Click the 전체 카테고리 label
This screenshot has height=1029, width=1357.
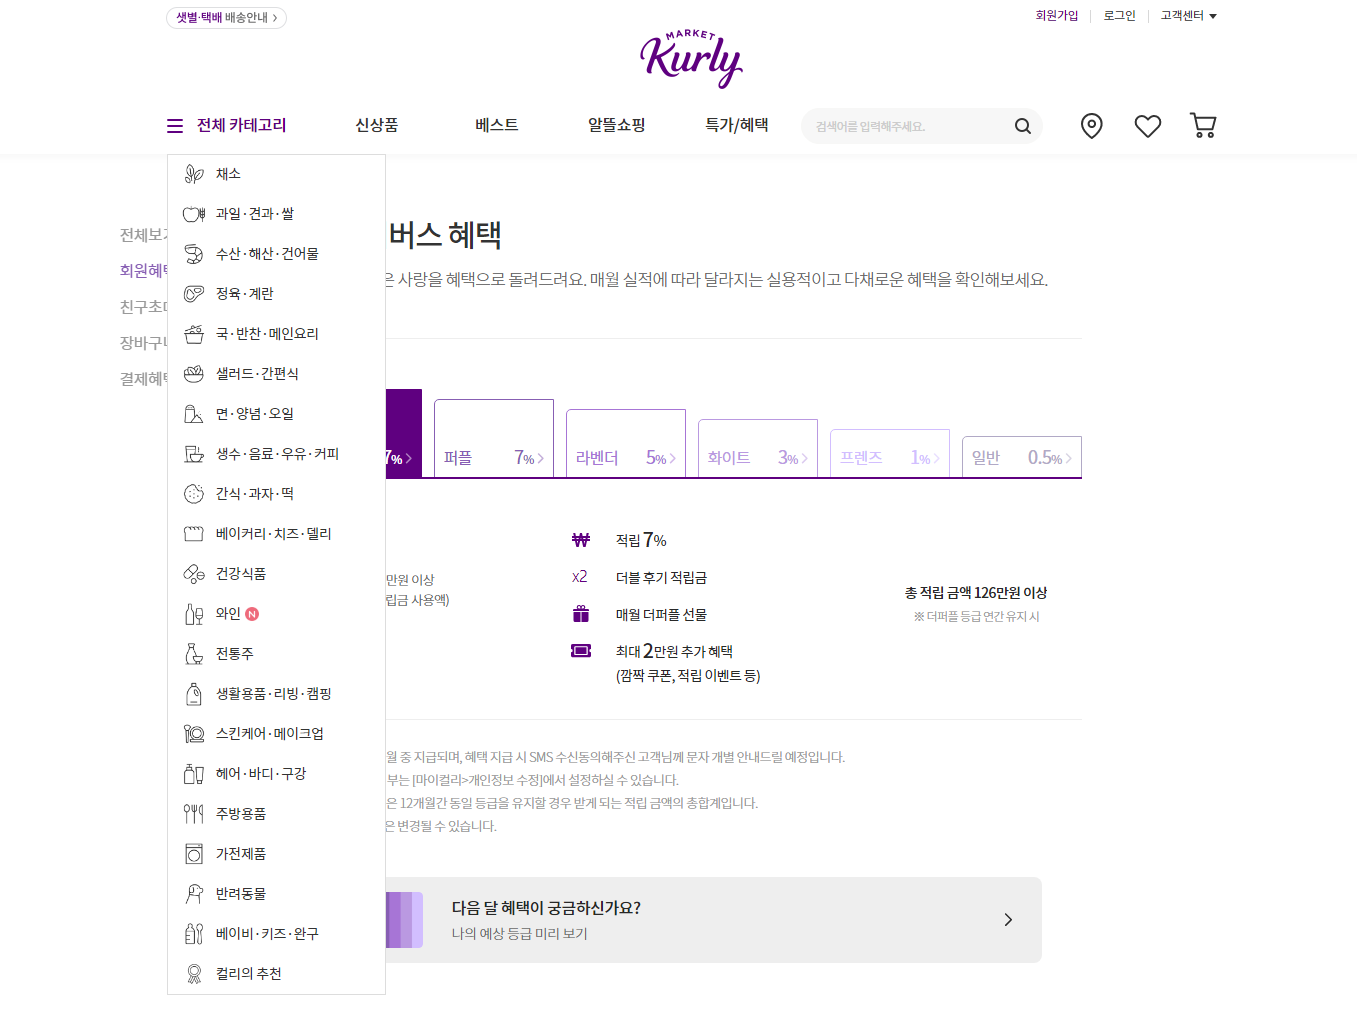[242, 125]
